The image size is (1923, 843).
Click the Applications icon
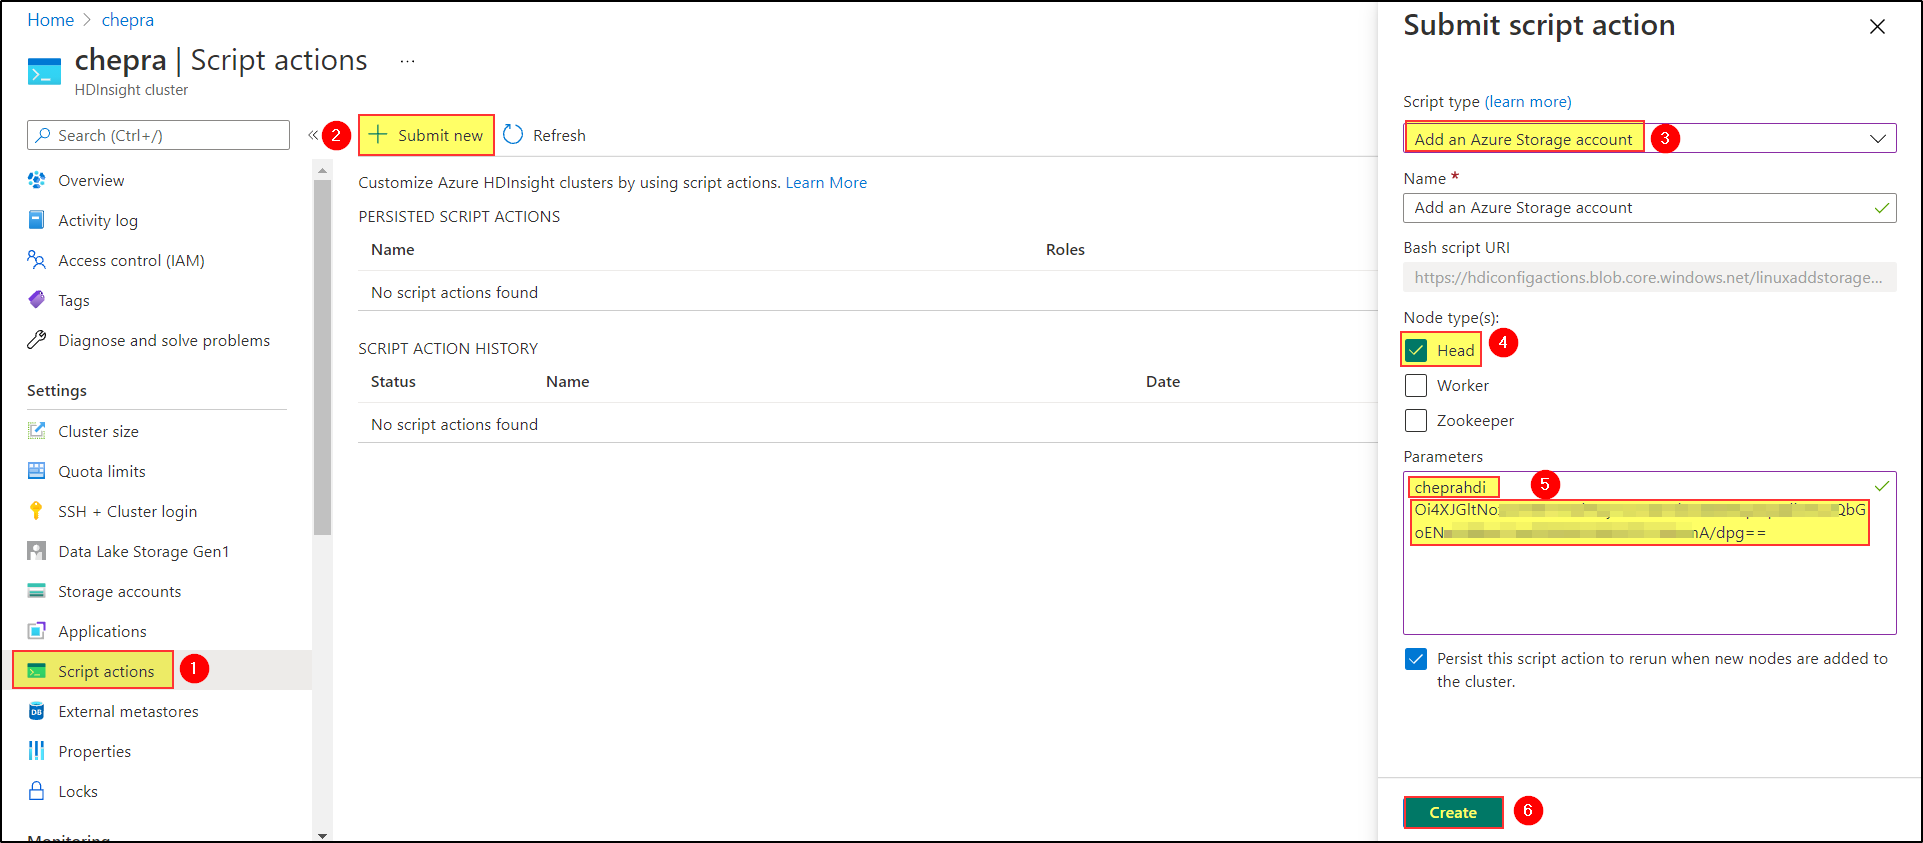pos(37,631)
